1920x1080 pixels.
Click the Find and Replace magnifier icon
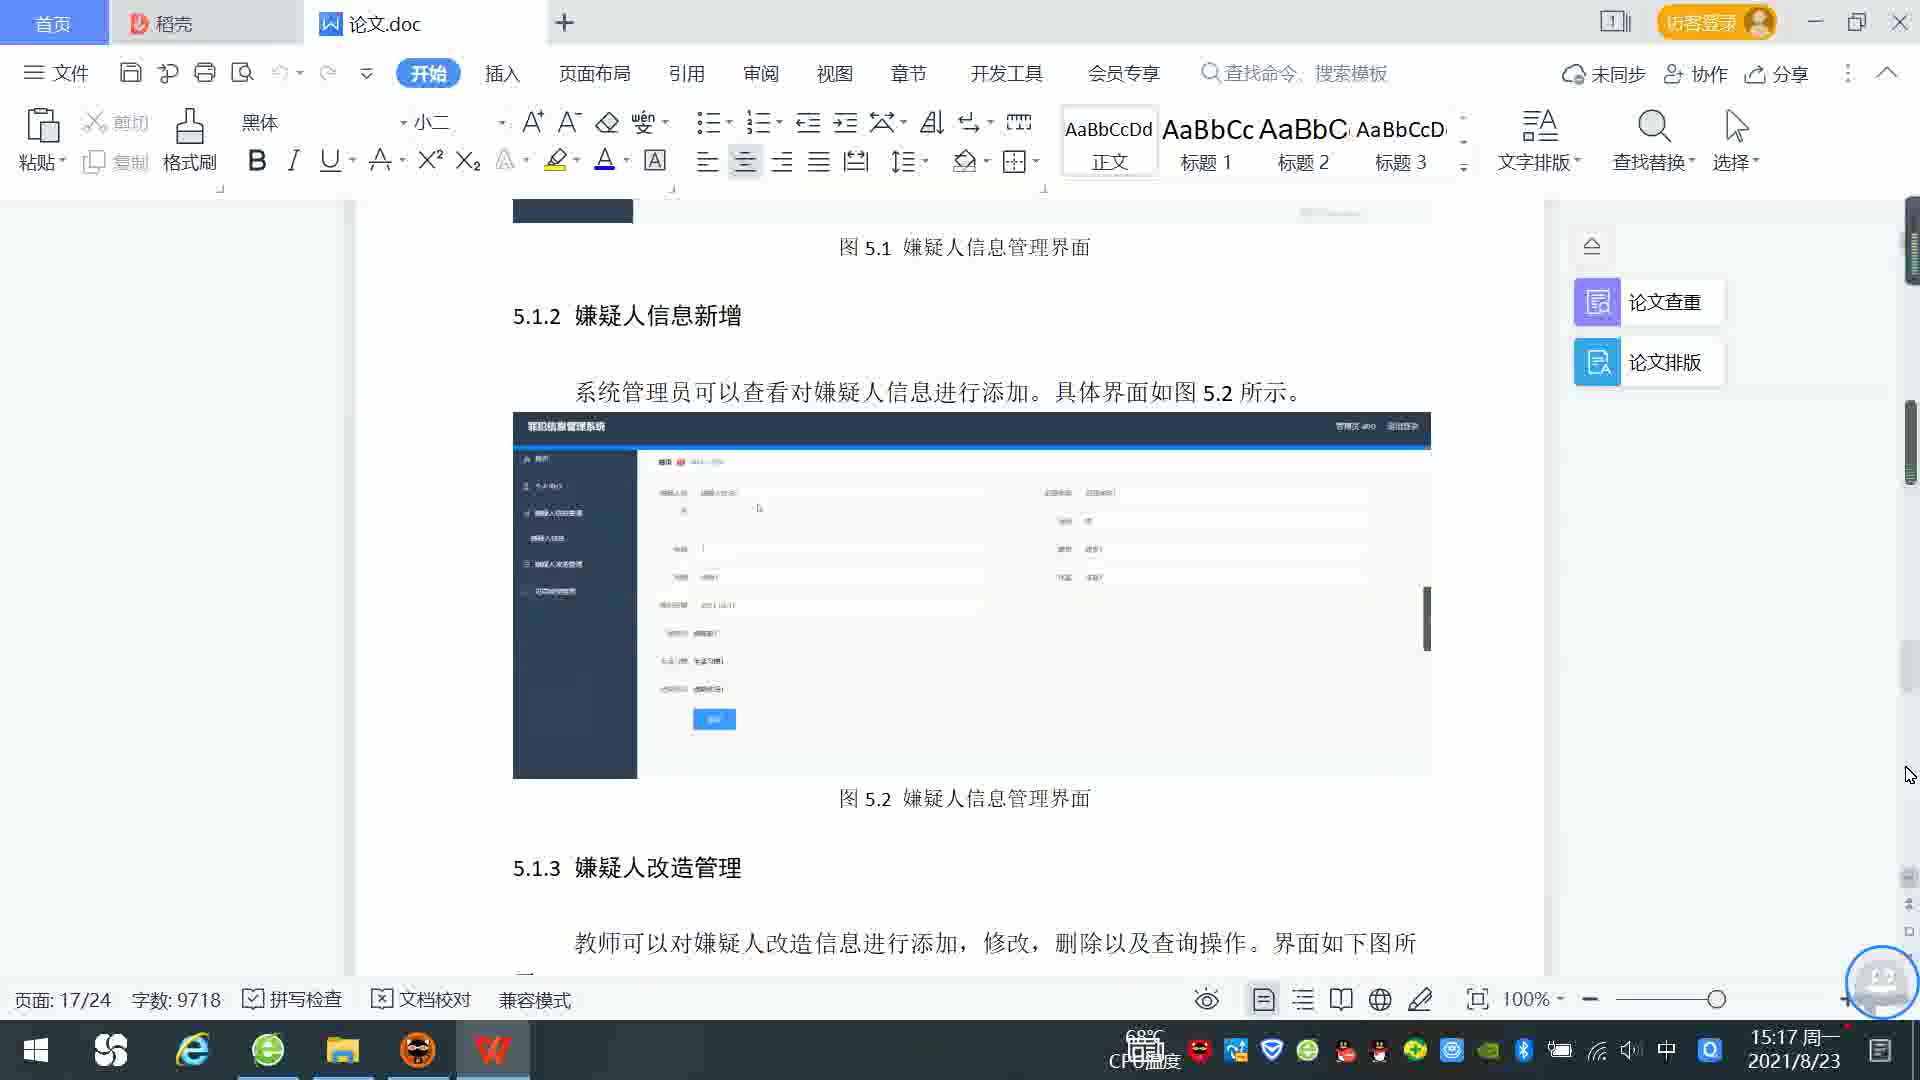(1653, 127)
